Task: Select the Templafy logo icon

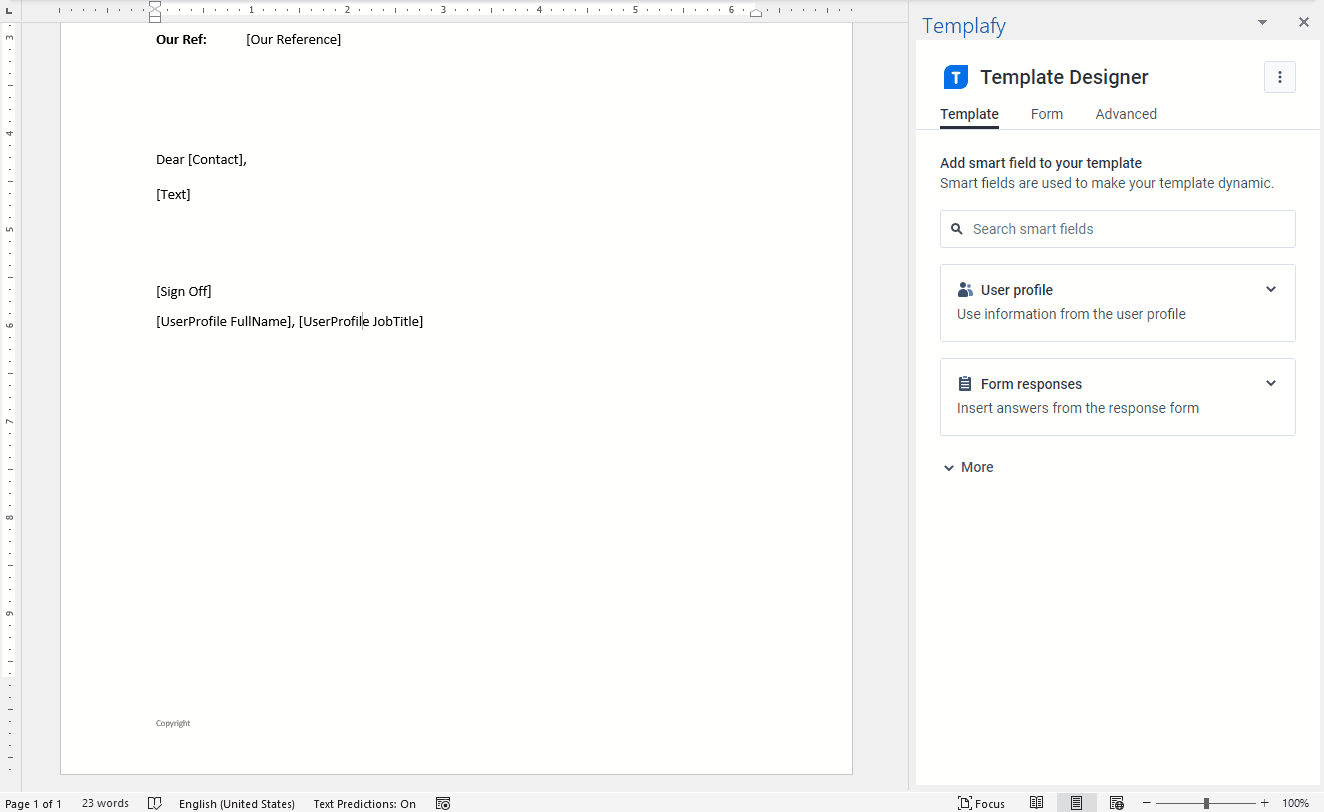Action: pyautogui.click(x=955, y=77)
